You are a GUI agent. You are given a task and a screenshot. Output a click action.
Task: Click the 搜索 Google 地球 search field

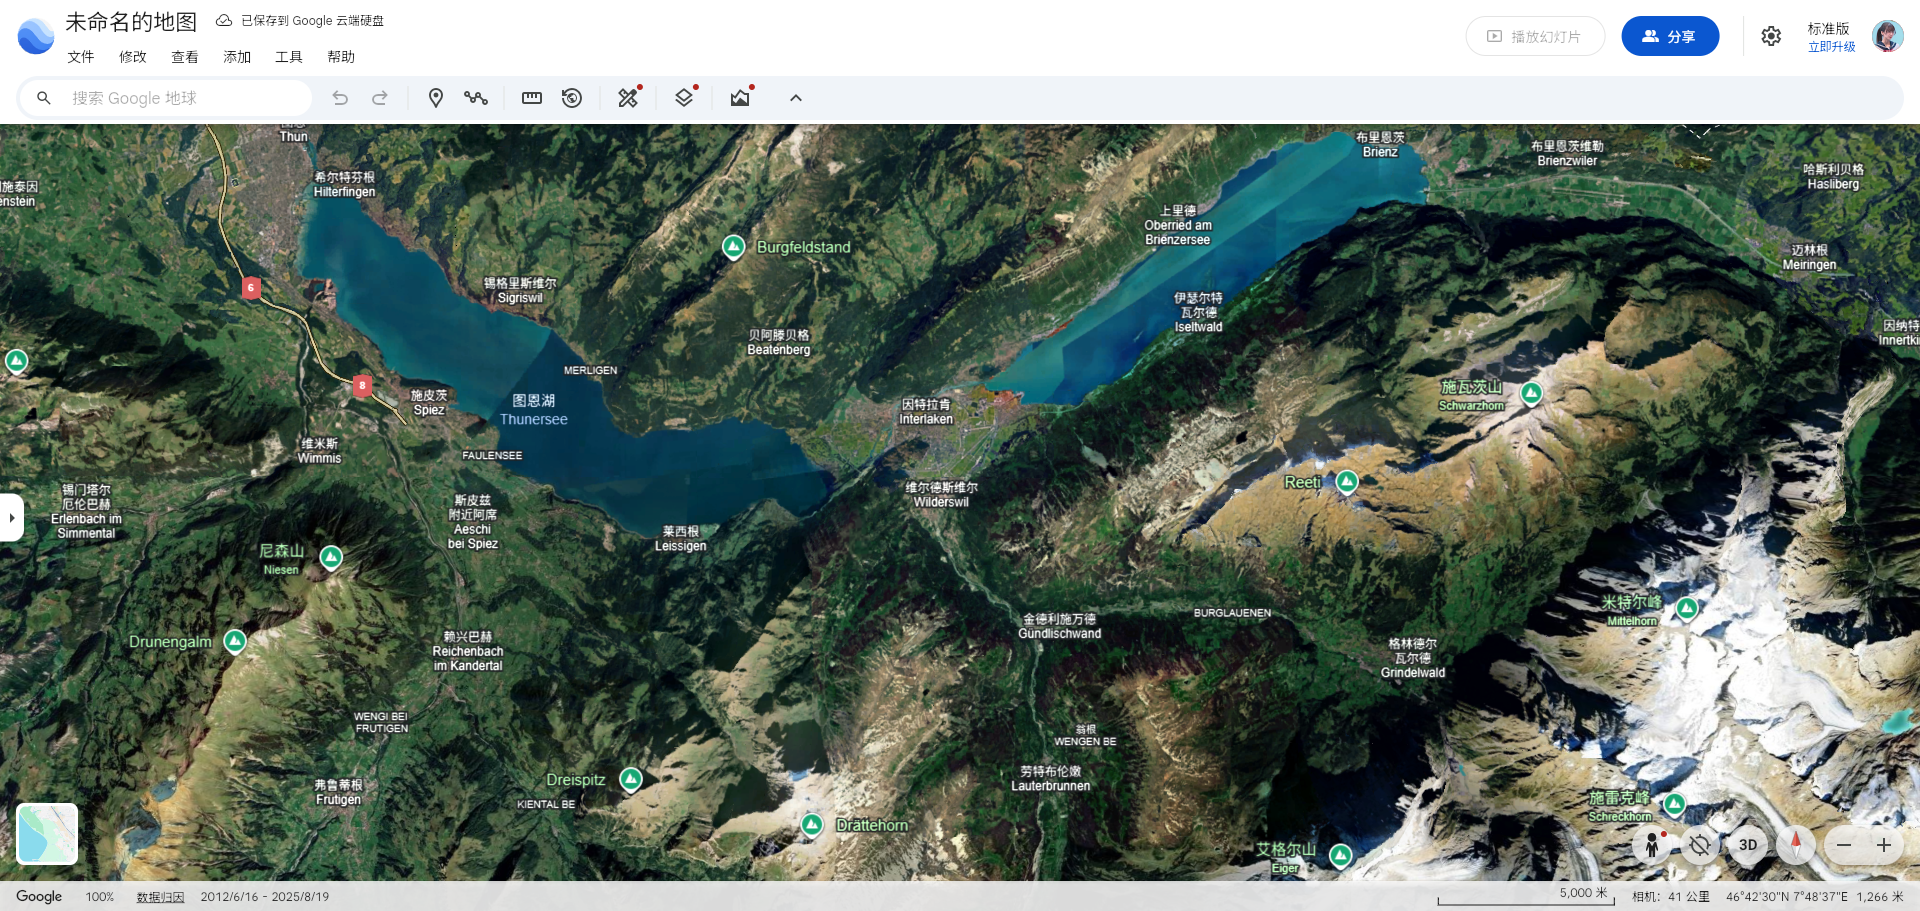(x=180, y=98)
